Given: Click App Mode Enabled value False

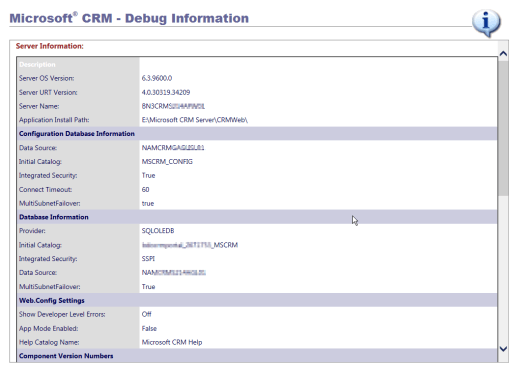Looking at the screenshot, I should [x=149, y=328].
